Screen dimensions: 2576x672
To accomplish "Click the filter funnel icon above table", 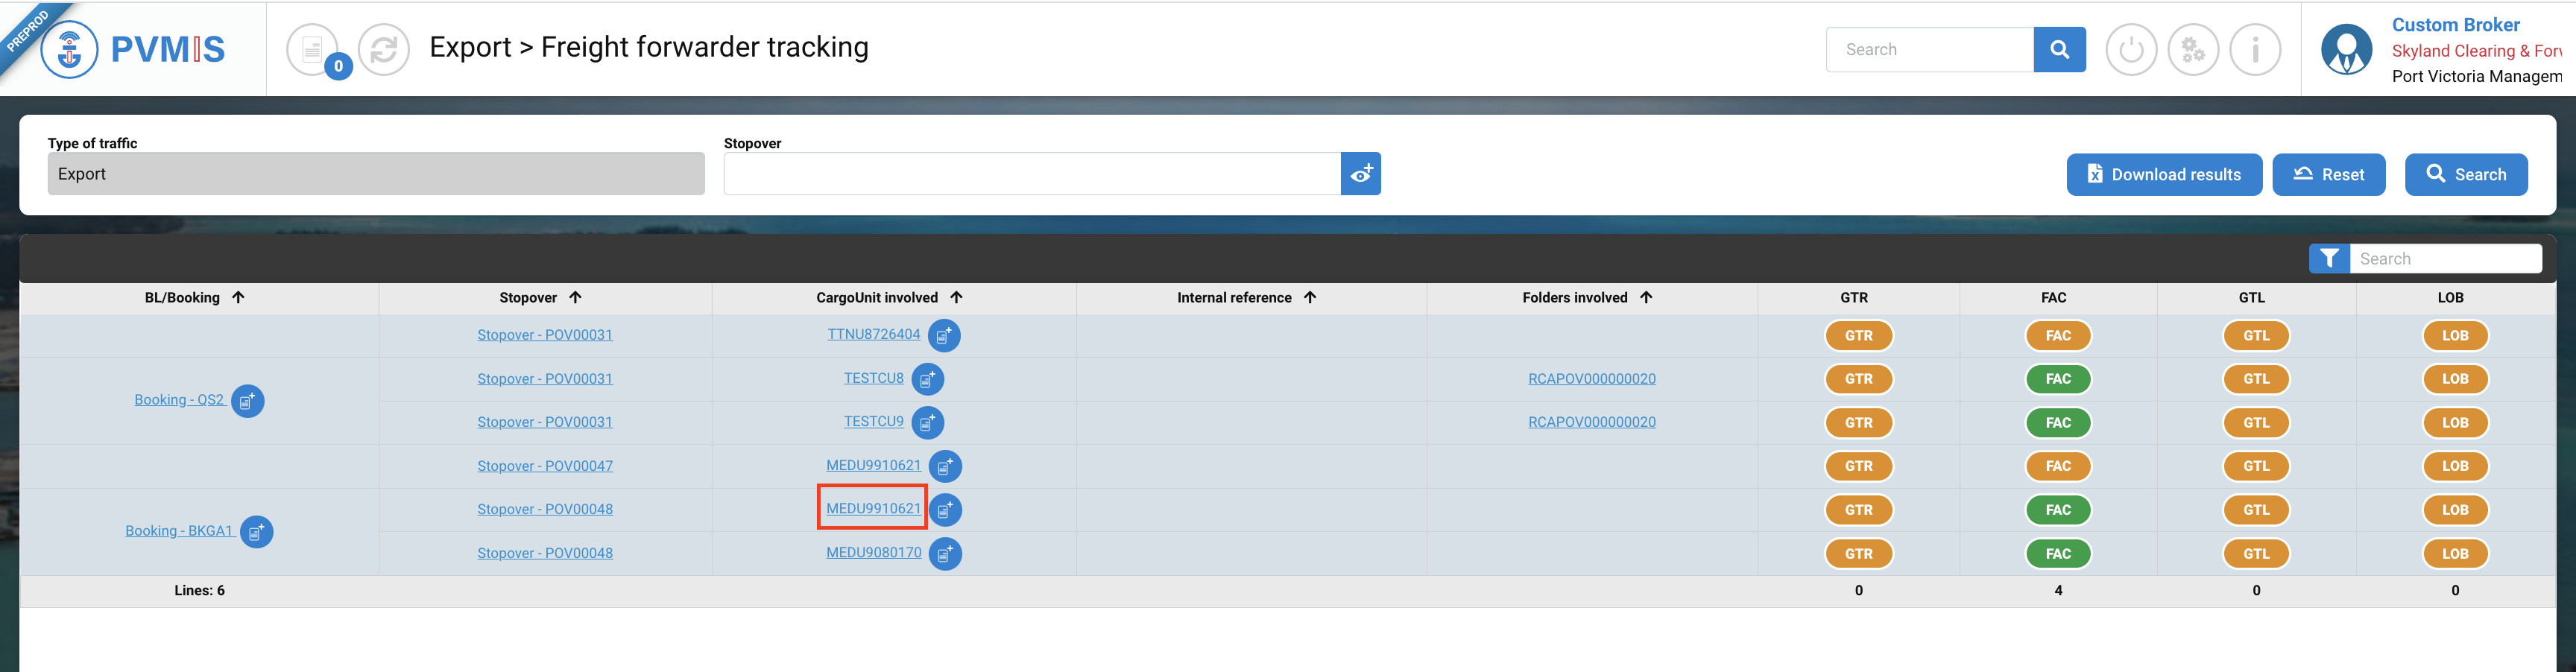I will click(x=2329, y=259).
